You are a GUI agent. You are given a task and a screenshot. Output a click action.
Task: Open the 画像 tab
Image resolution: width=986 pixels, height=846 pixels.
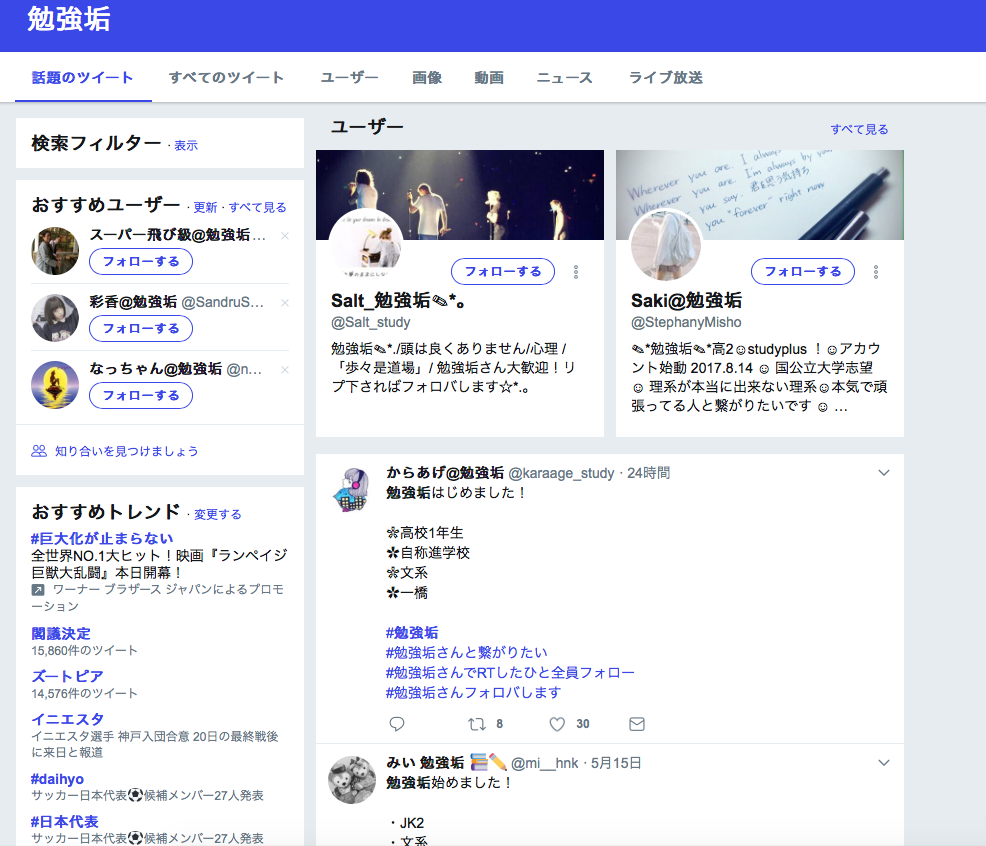(427, 78)
